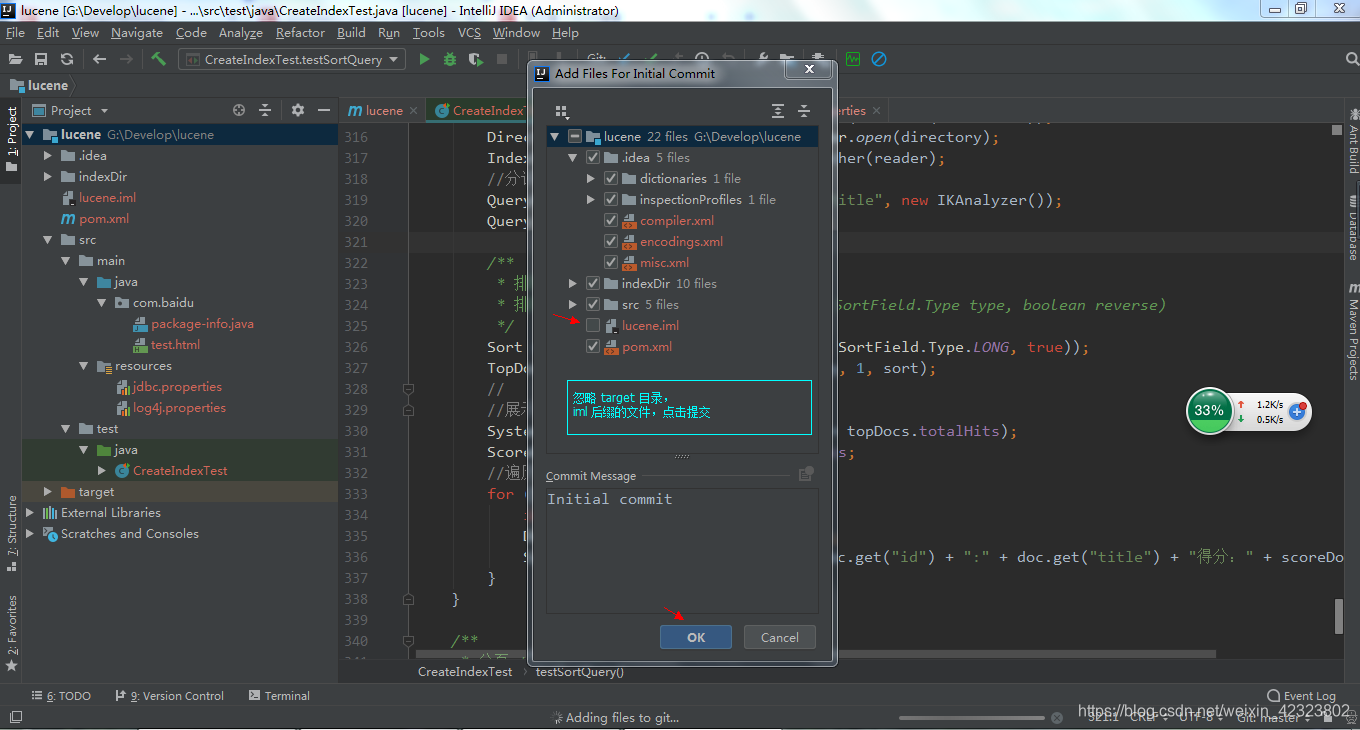Click the Back navigation arrow
This screenshot has width=1360, height=730.
click(99, 59)
